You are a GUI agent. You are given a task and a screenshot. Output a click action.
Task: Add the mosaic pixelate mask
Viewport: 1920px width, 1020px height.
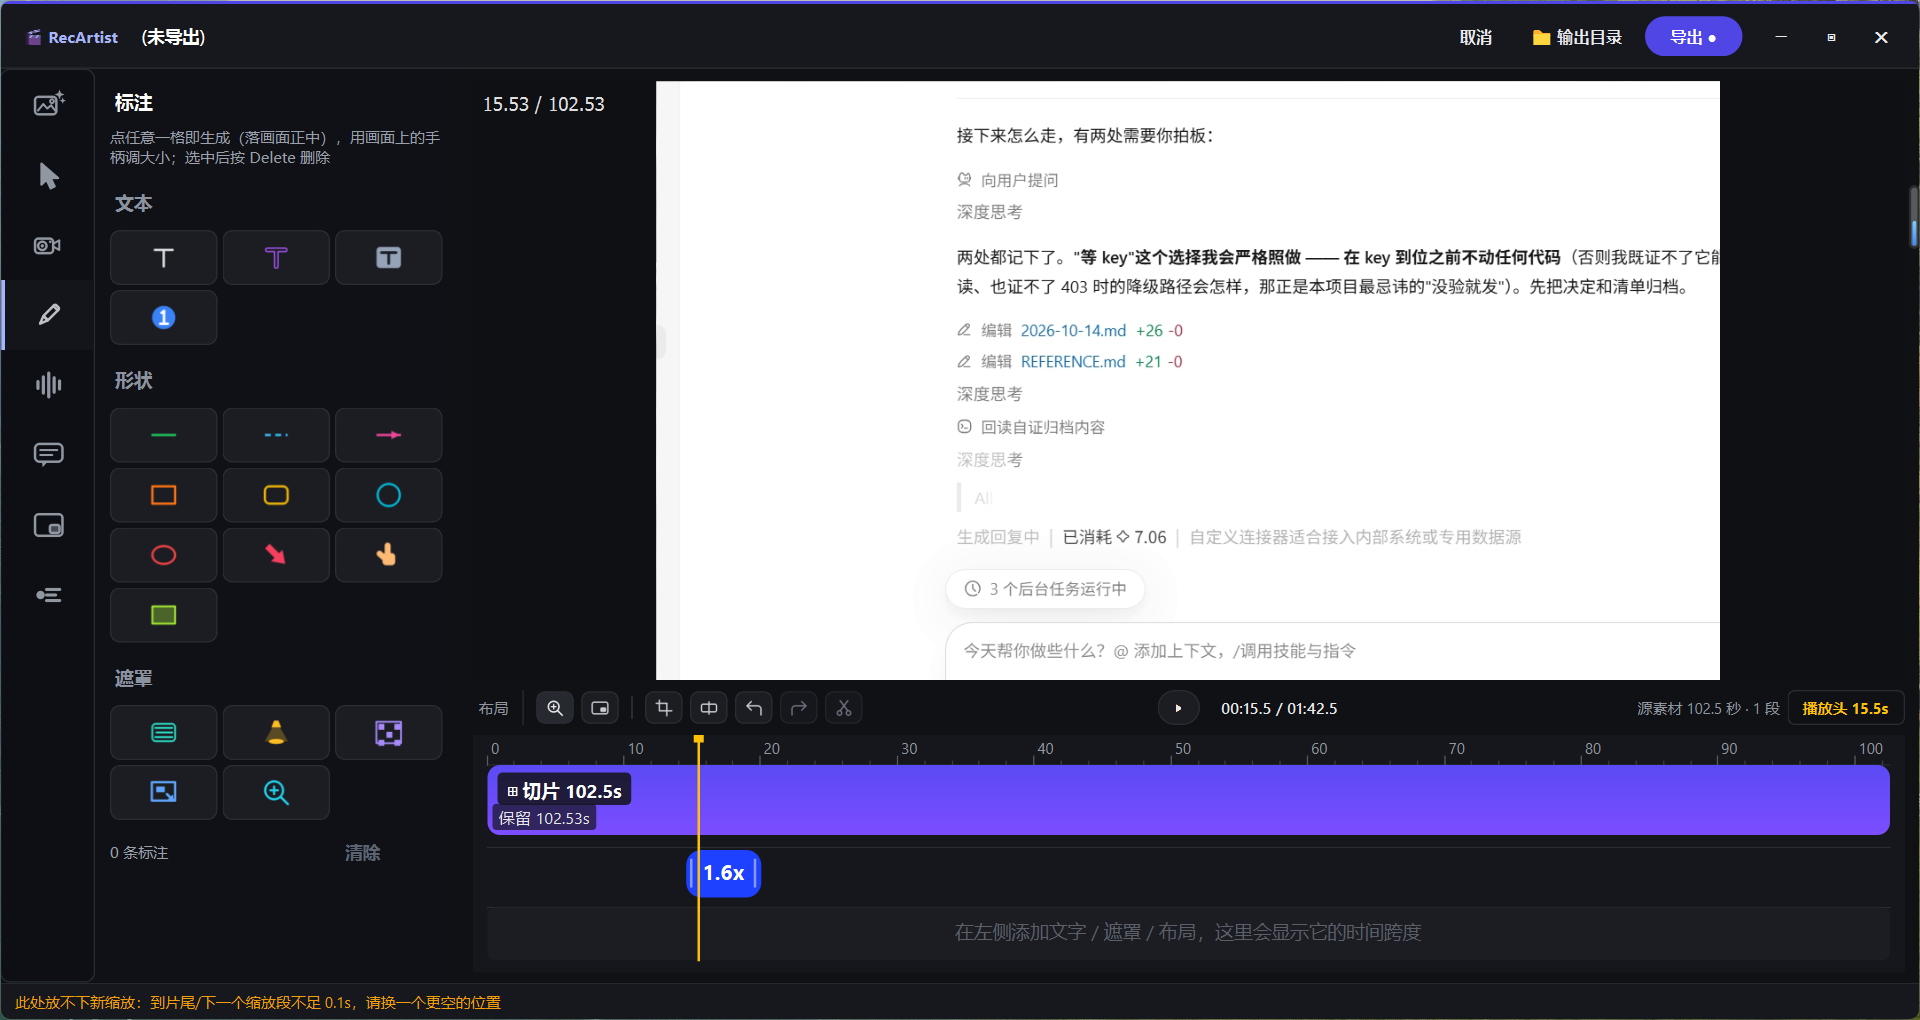tap(389, 733)
